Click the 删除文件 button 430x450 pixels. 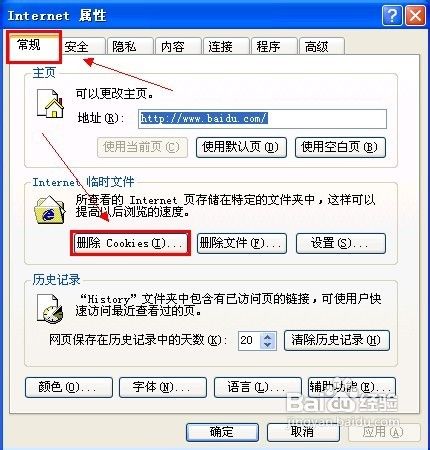pos(242,243)
